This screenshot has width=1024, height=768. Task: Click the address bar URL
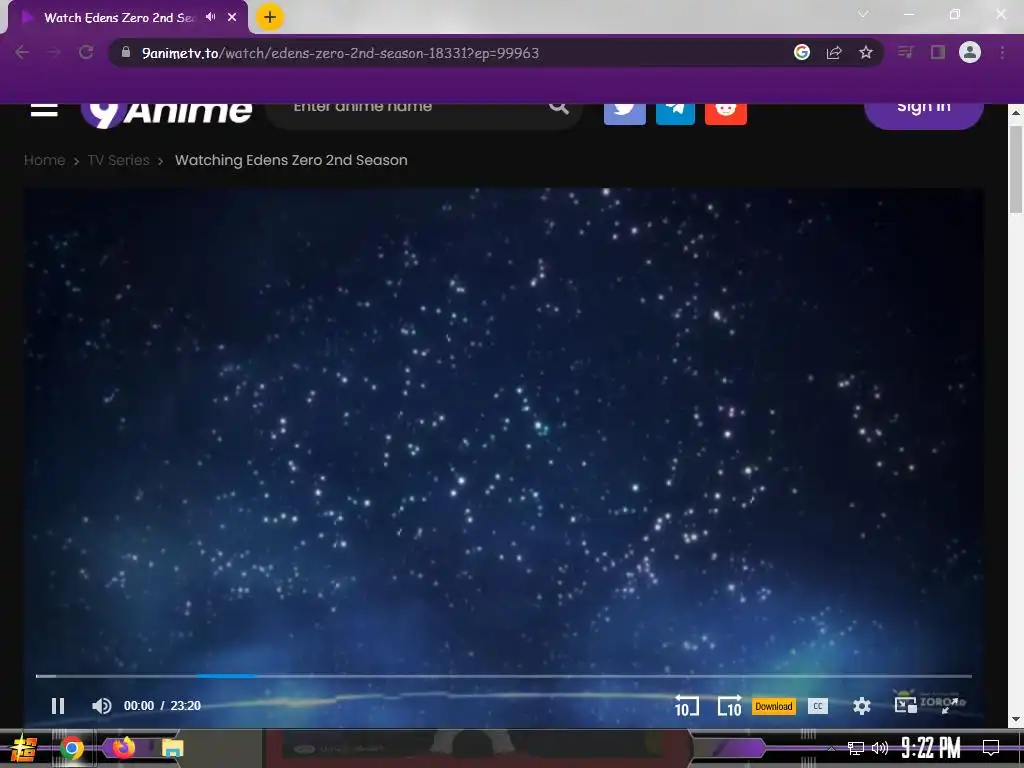340,53
